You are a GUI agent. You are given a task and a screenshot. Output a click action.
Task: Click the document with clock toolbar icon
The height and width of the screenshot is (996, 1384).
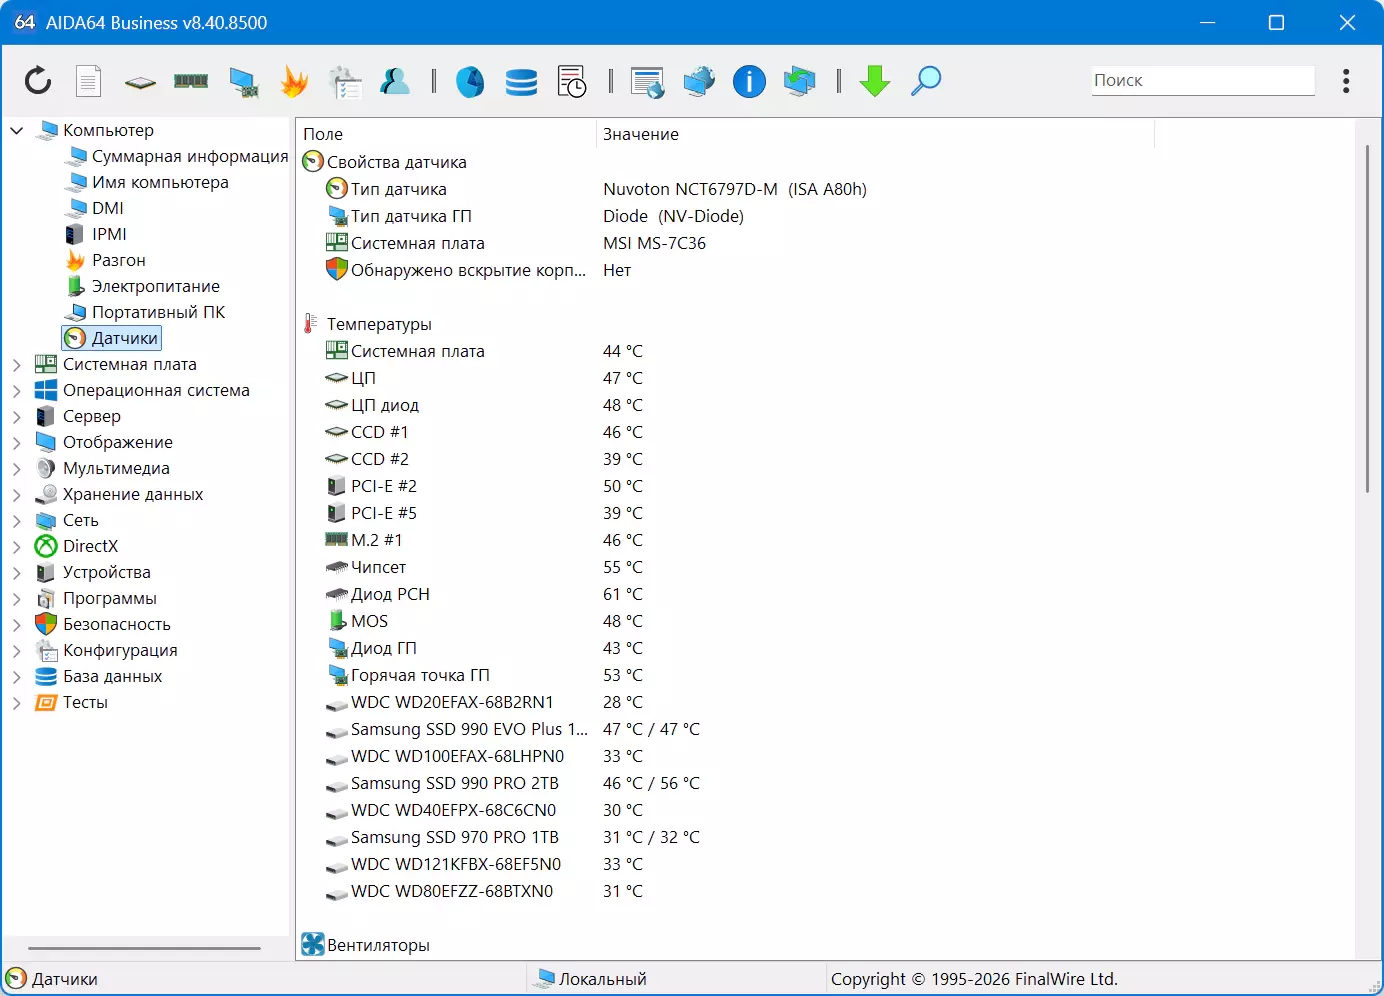(x=572, y=81)
